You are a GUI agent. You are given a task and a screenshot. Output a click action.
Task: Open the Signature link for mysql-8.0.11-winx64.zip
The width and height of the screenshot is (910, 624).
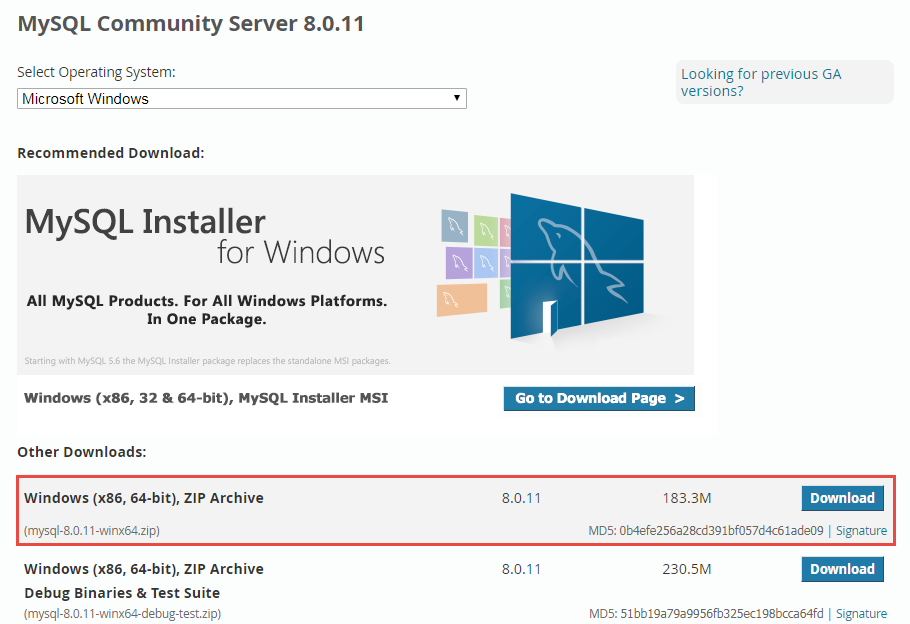pyautogui.click(x=861, y=530)
